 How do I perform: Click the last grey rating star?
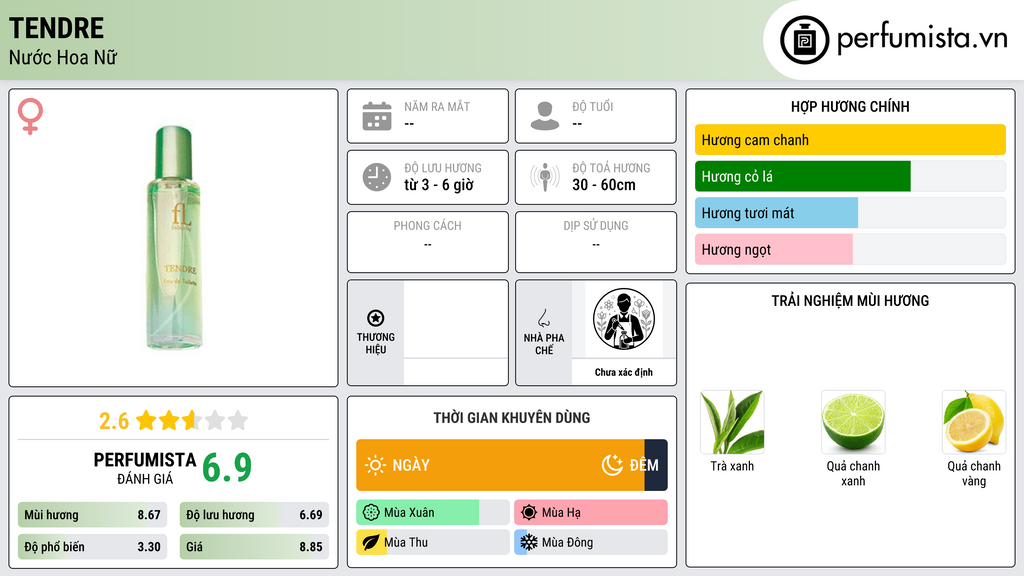coord(238,420)
